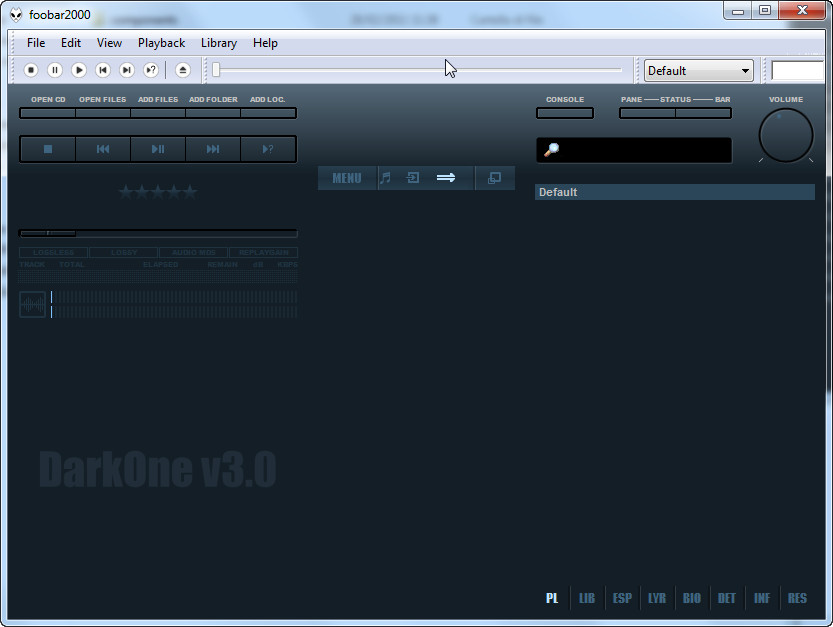Image resolution: width=833 pixels, height=627 pixels.
Task: Click the five-star rating control
Action: pos(158,192)
